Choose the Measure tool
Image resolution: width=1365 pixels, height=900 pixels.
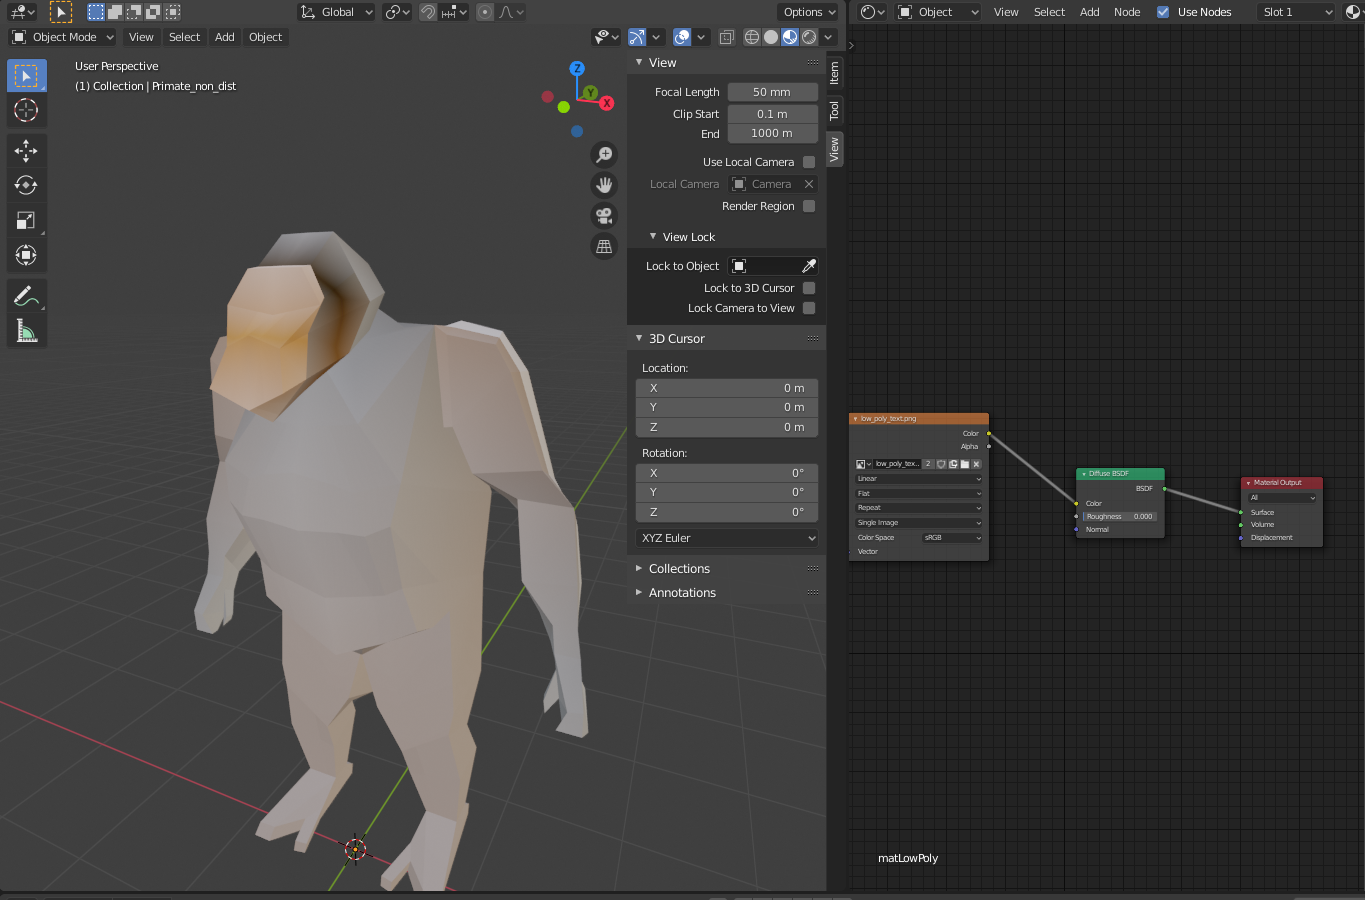pyautogui.click(x=26, y=331)
